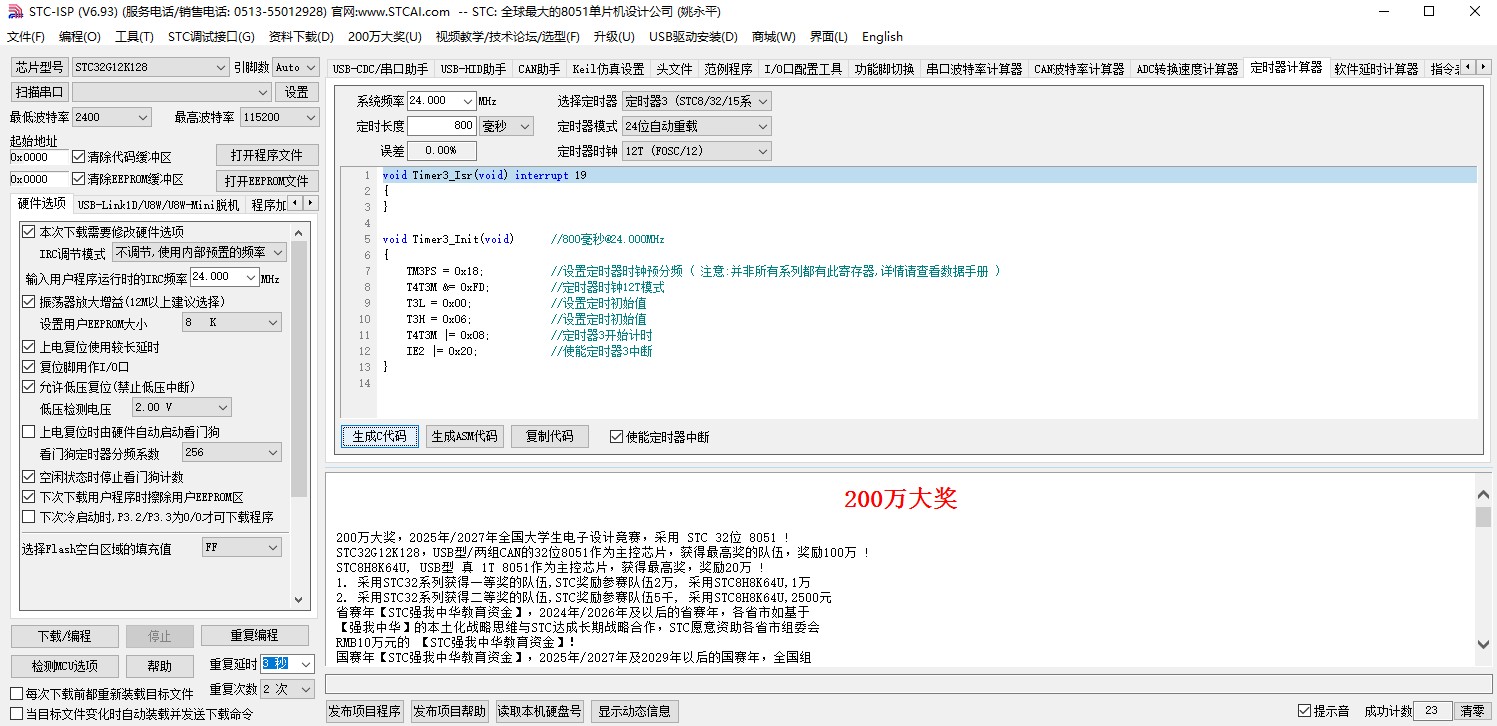Toggle 振荡器放大增益 checkbox
Screen dimensions: 1497x726
coord(29,301)
